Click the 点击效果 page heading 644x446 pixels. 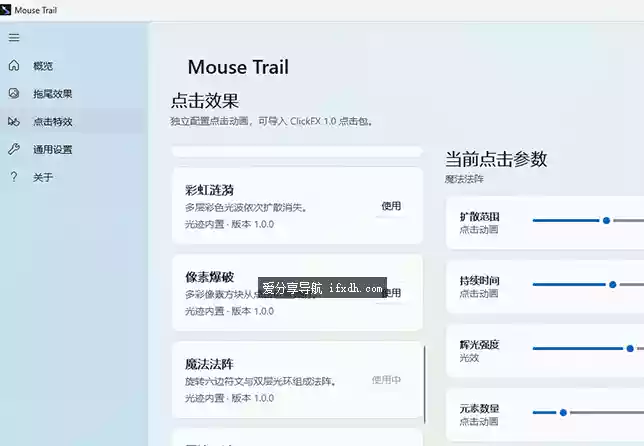coord(205,101)
